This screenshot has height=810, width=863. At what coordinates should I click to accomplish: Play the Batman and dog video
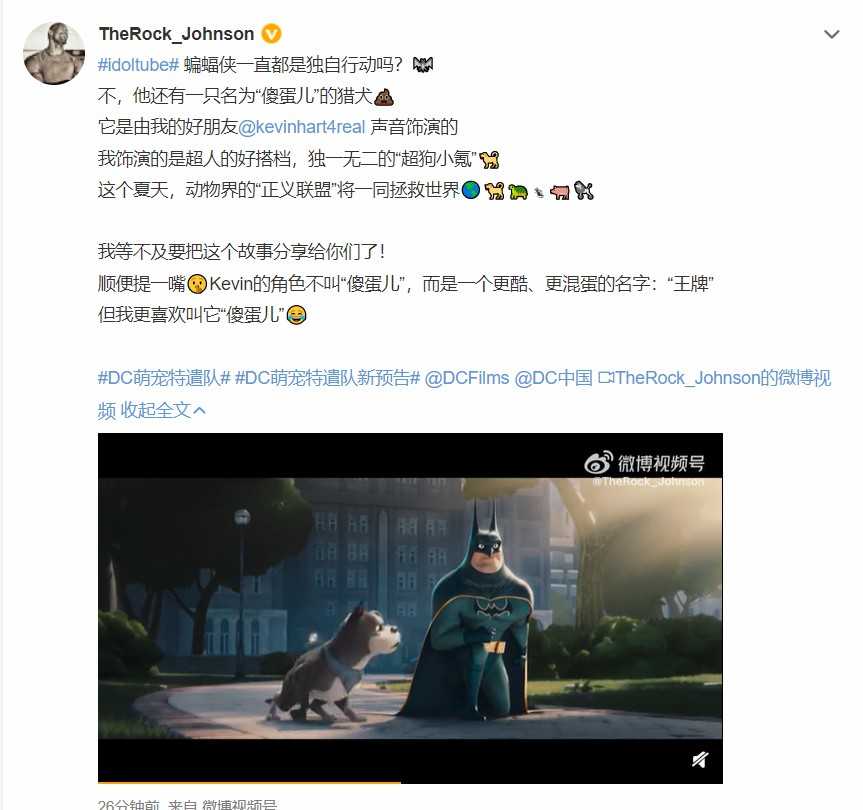click(x=410, y=608)
